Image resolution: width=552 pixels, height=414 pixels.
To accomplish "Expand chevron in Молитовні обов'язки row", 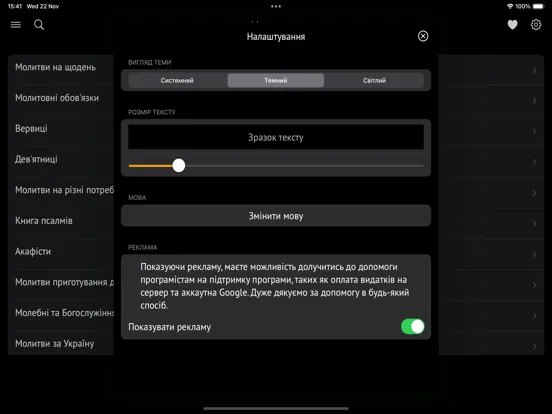I will [x=534, y=101].
